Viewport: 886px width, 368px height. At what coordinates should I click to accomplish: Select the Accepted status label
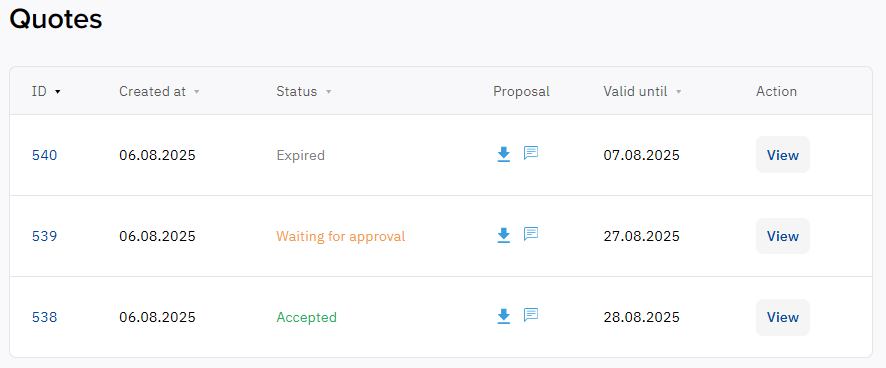(x=306, y=317)
